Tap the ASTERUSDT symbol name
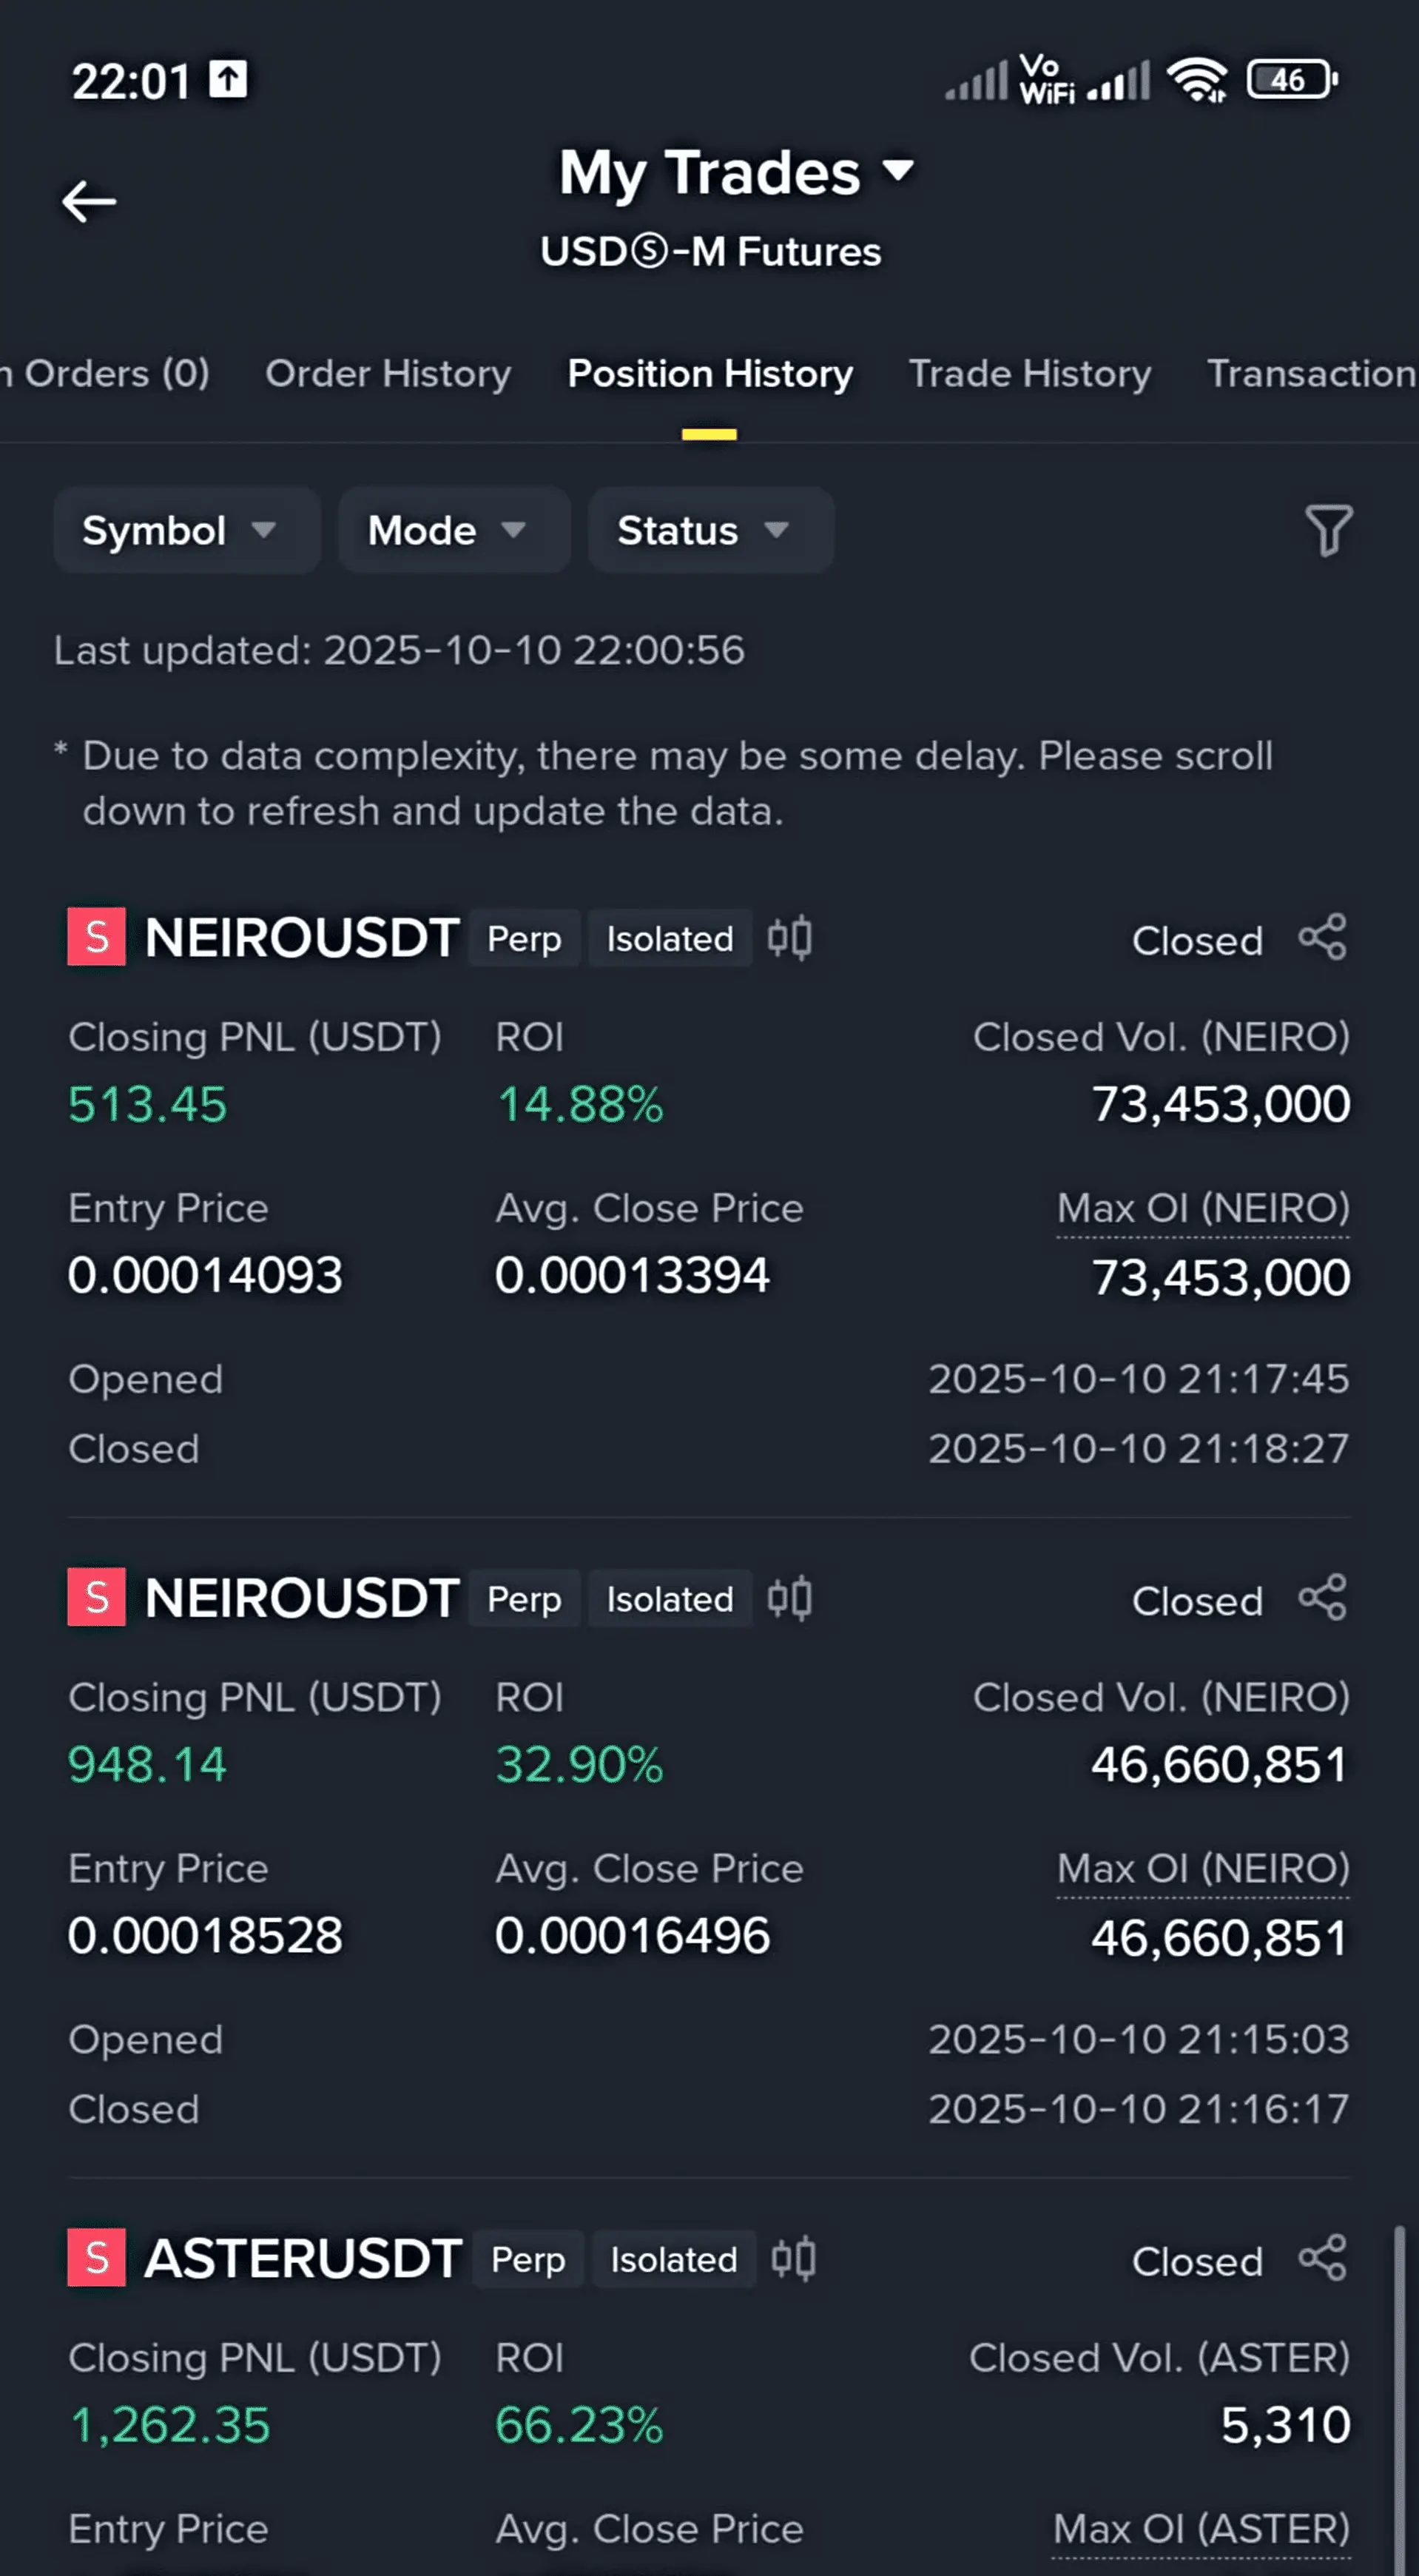This screenshot has height=2576, width=1419. pyautogui.click(x=302, y=2259)
